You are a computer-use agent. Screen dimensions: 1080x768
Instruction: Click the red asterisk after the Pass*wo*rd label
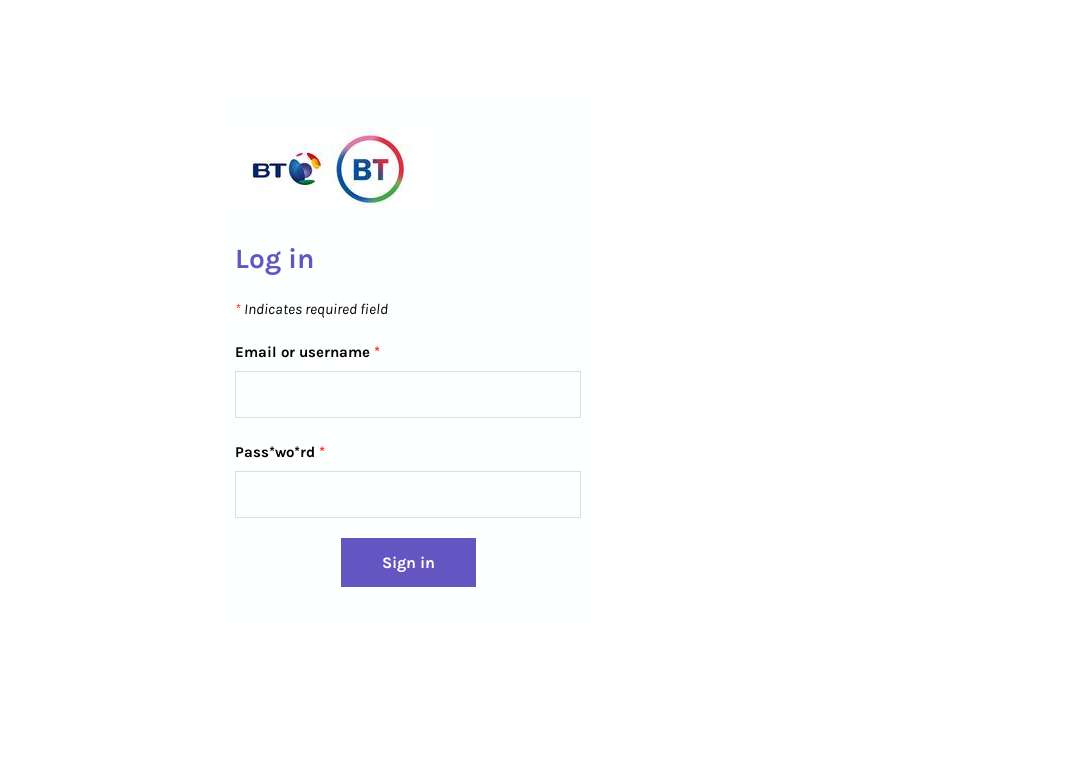322,450
